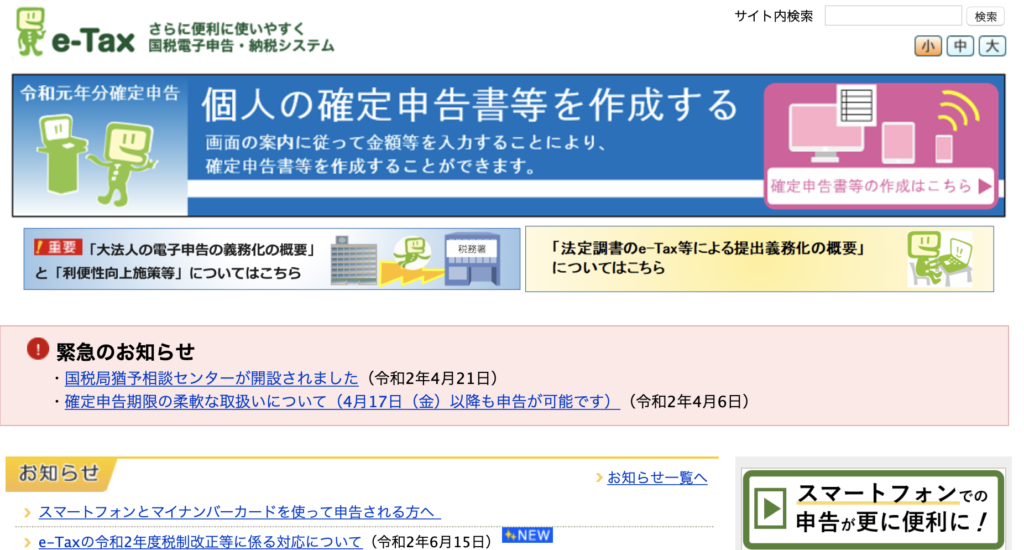
Task: Click the blue NEW badge
Action: click(x=527, y=535)
